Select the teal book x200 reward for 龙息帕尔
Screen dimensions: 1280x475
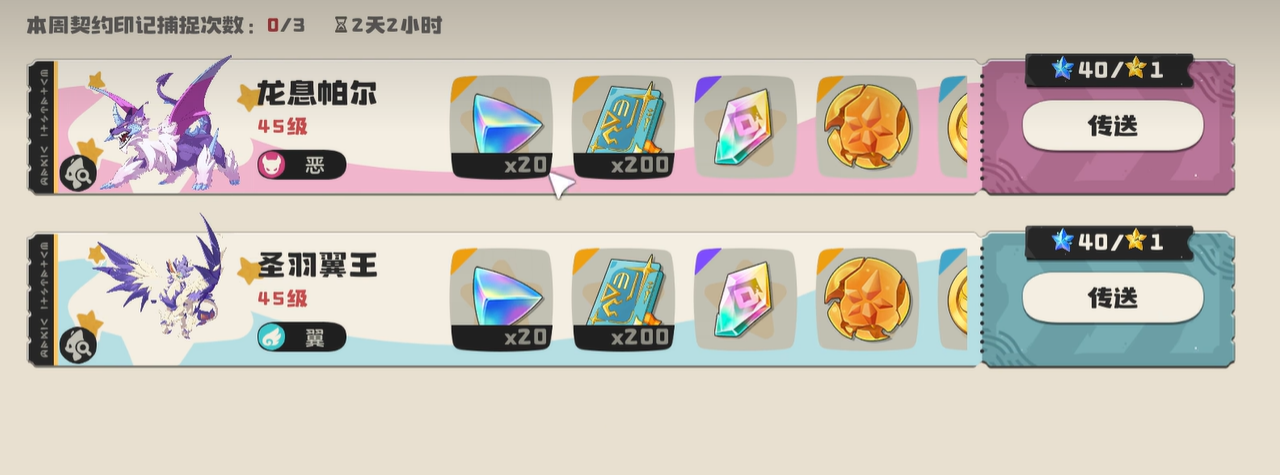point(623,127)
